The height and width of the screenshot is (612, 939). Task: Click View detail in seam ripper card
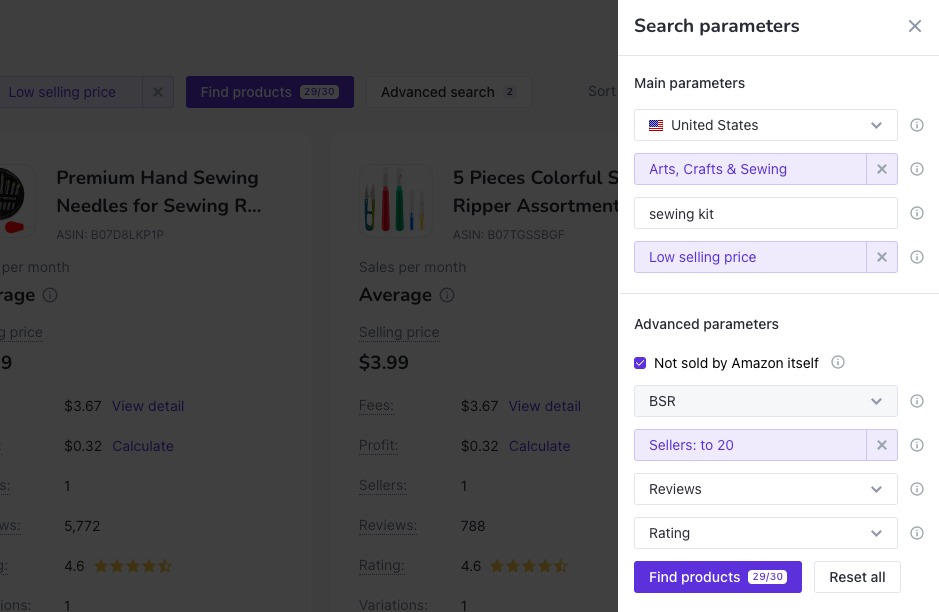tap(544, 406)
